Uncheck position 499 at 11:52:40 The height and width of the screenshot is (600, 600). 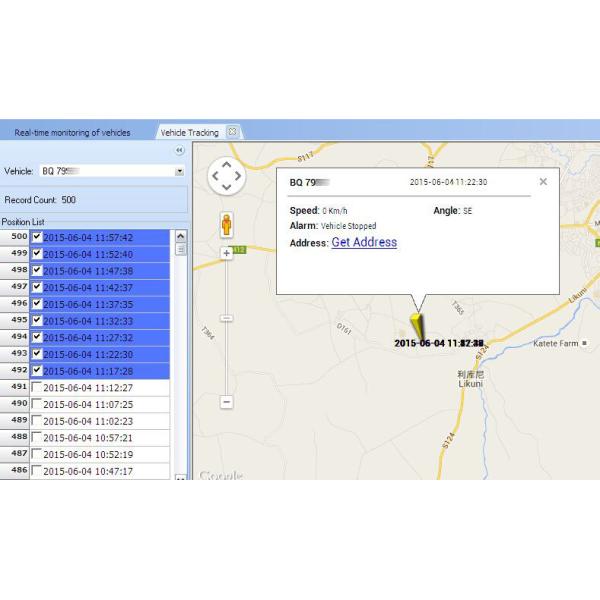click(37, 253)
